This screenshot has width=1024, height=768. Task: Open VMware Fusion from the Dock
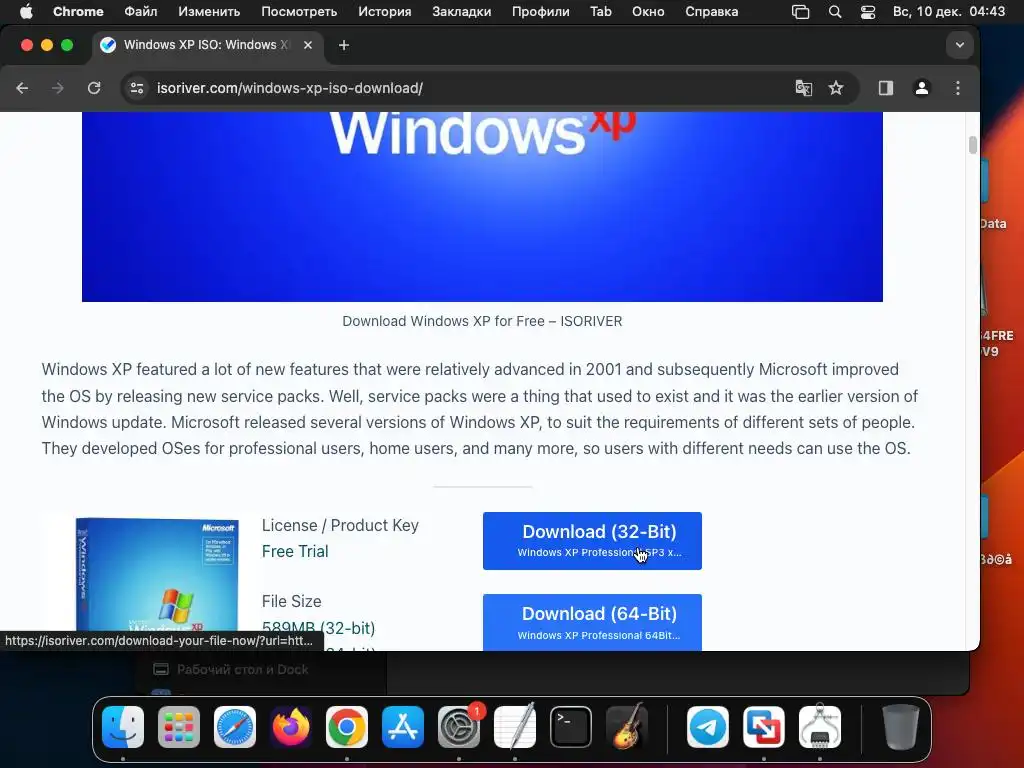click(x=764, y=727)
